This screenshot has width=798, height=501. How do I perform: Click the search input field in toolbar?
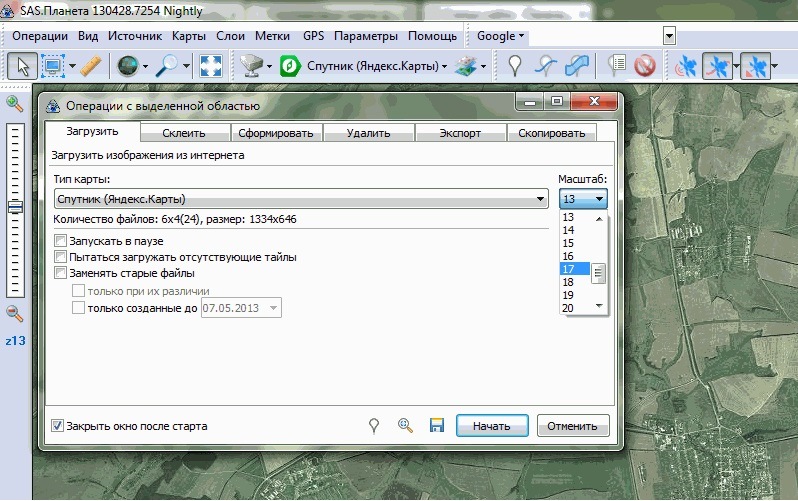tap(595, 36)
